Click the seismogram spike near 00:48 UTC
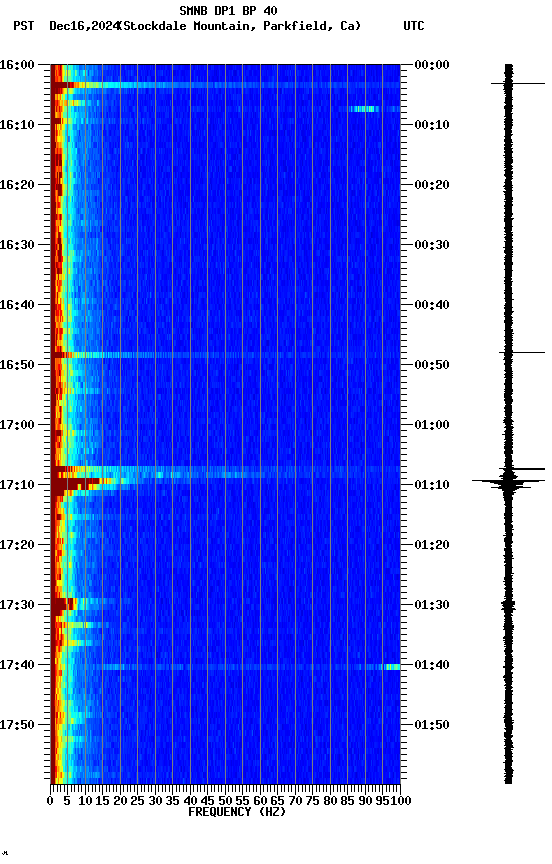The image size is (552, 864). pos(522,353)
